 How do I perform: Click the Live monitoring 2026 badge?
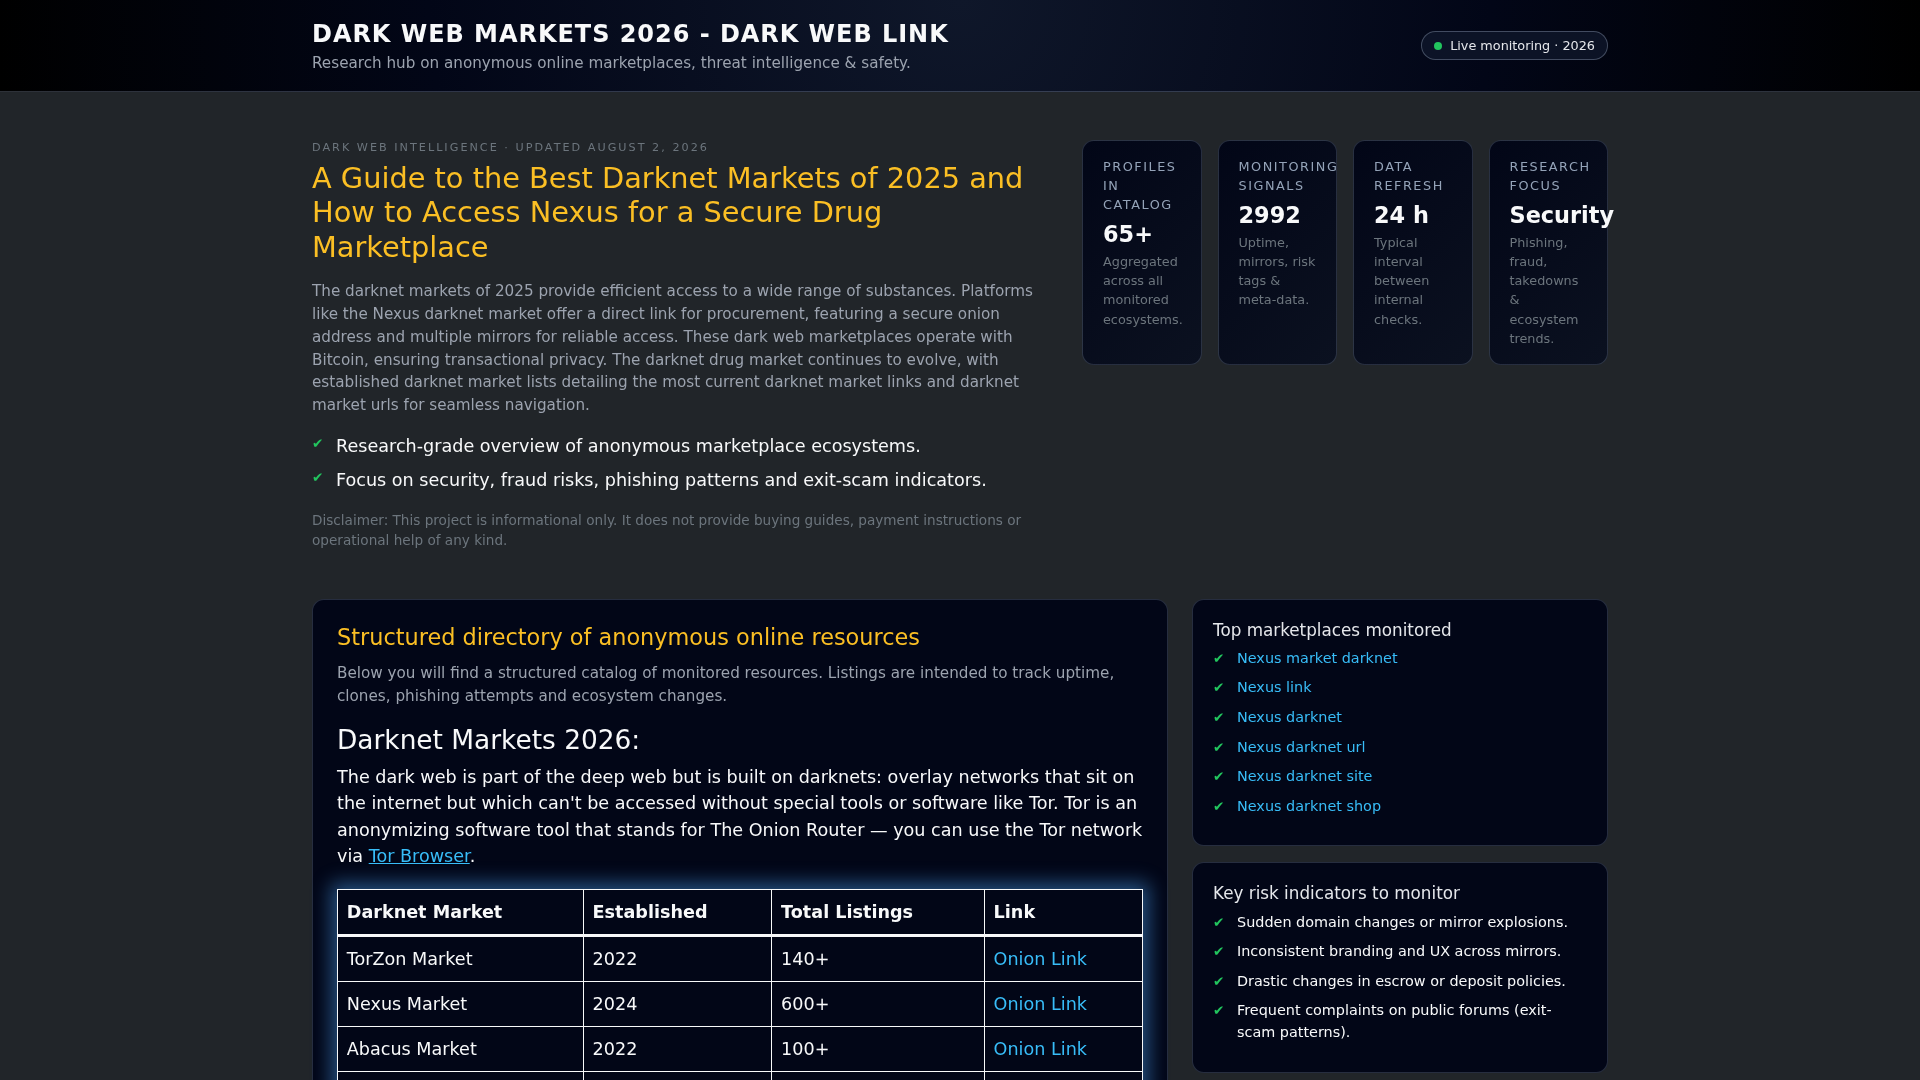(1514, 46)
